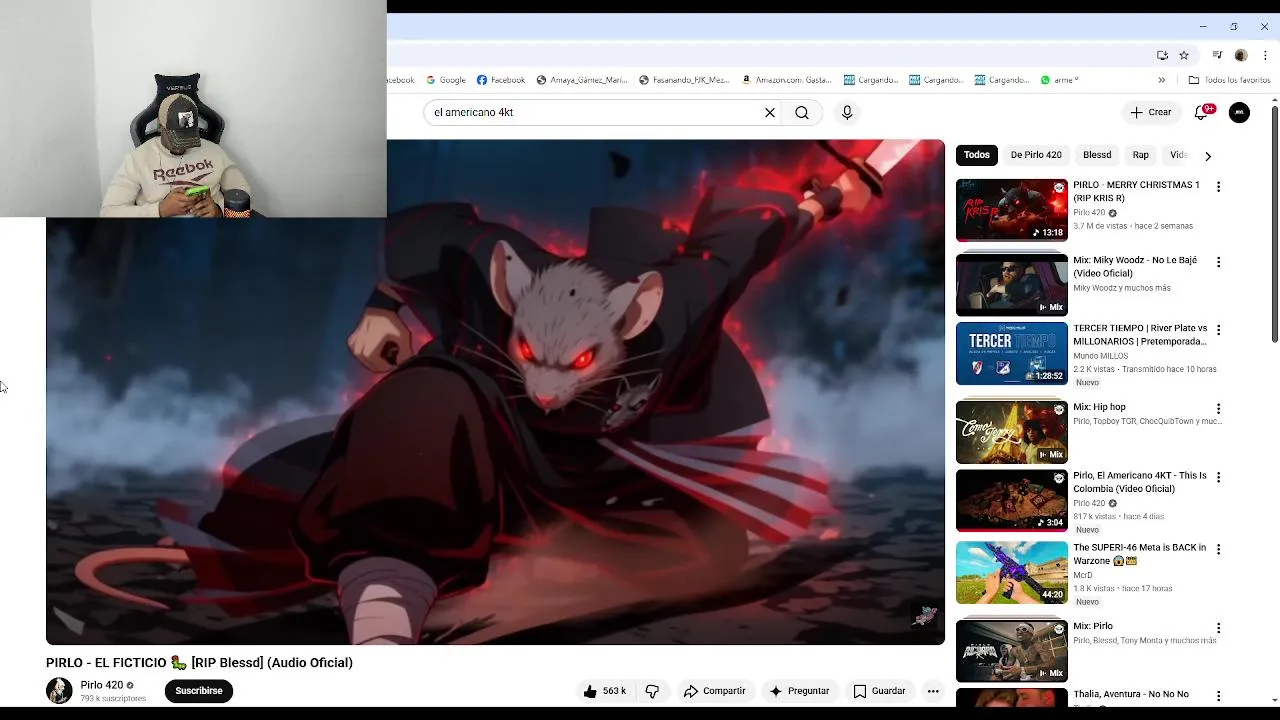The image size is (1280, 720).
Task: Clear the search text with the X icon
Action: tap(770, 113)
